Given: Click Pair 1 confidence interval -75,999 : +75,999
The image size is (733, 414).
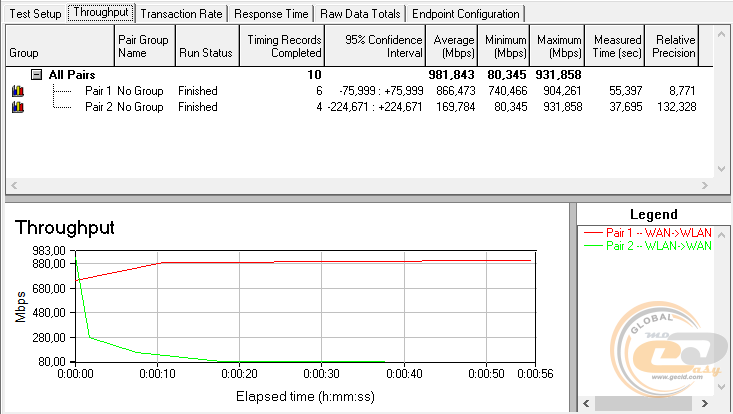Looking at the screenshot, I should (x=381, y=91).
